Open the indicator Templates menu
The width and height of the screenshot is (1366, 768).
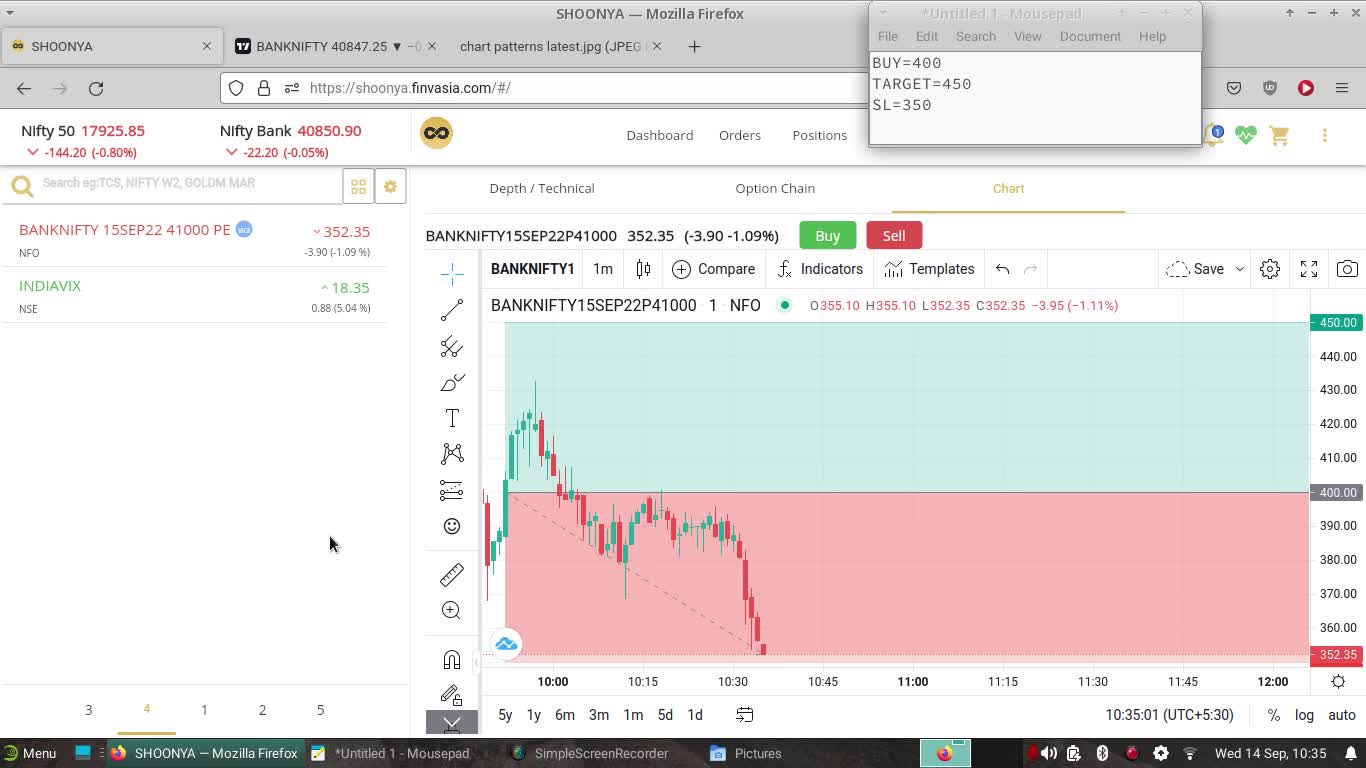(929, 269)
